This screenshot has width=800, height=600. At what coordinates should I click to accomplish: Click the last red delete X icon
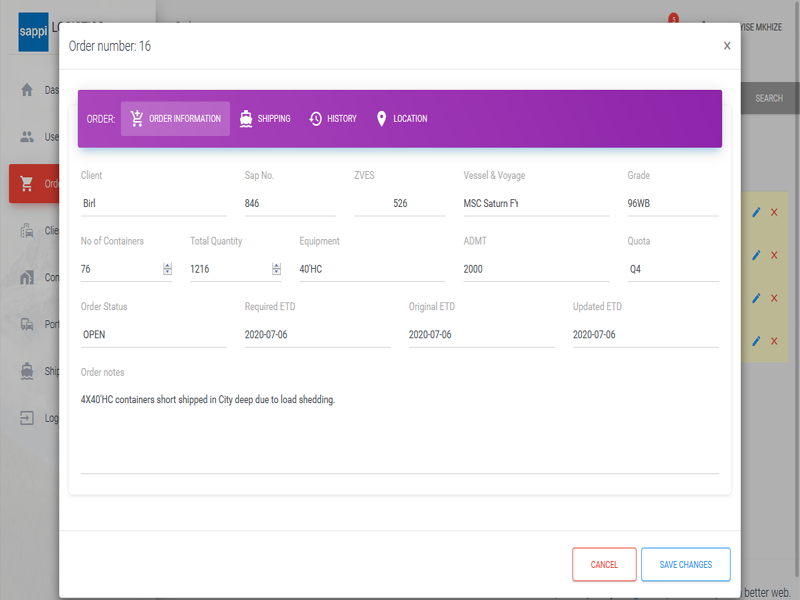pyautogui.click(x=774, y=341)
